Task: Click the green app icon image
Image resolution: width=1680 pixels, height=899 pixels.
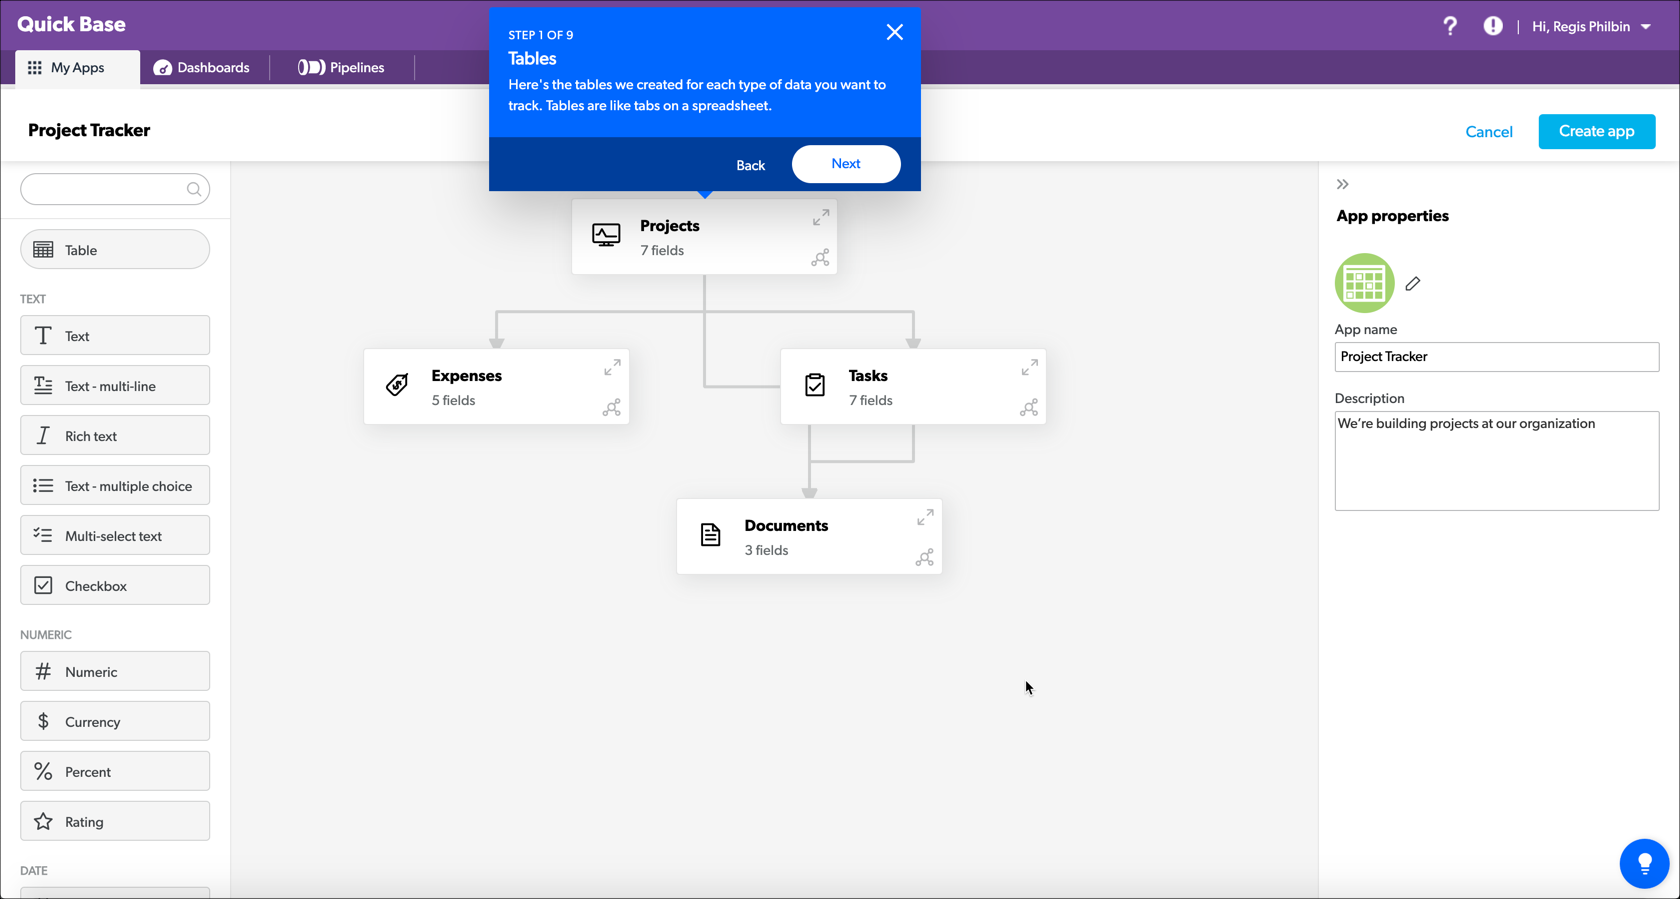Action: point(1364,283)
